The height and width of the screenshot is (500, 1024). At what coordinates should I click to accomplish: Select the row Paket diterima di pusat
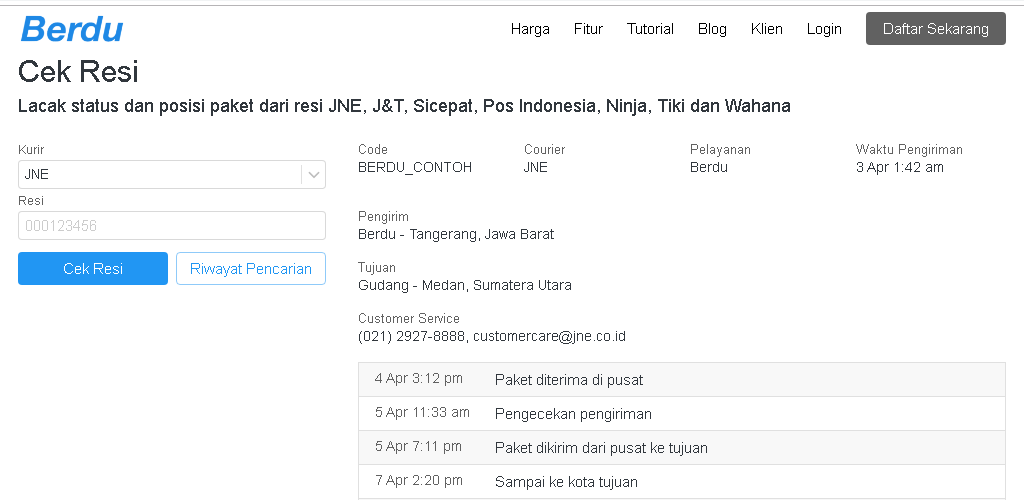point(682,380)
